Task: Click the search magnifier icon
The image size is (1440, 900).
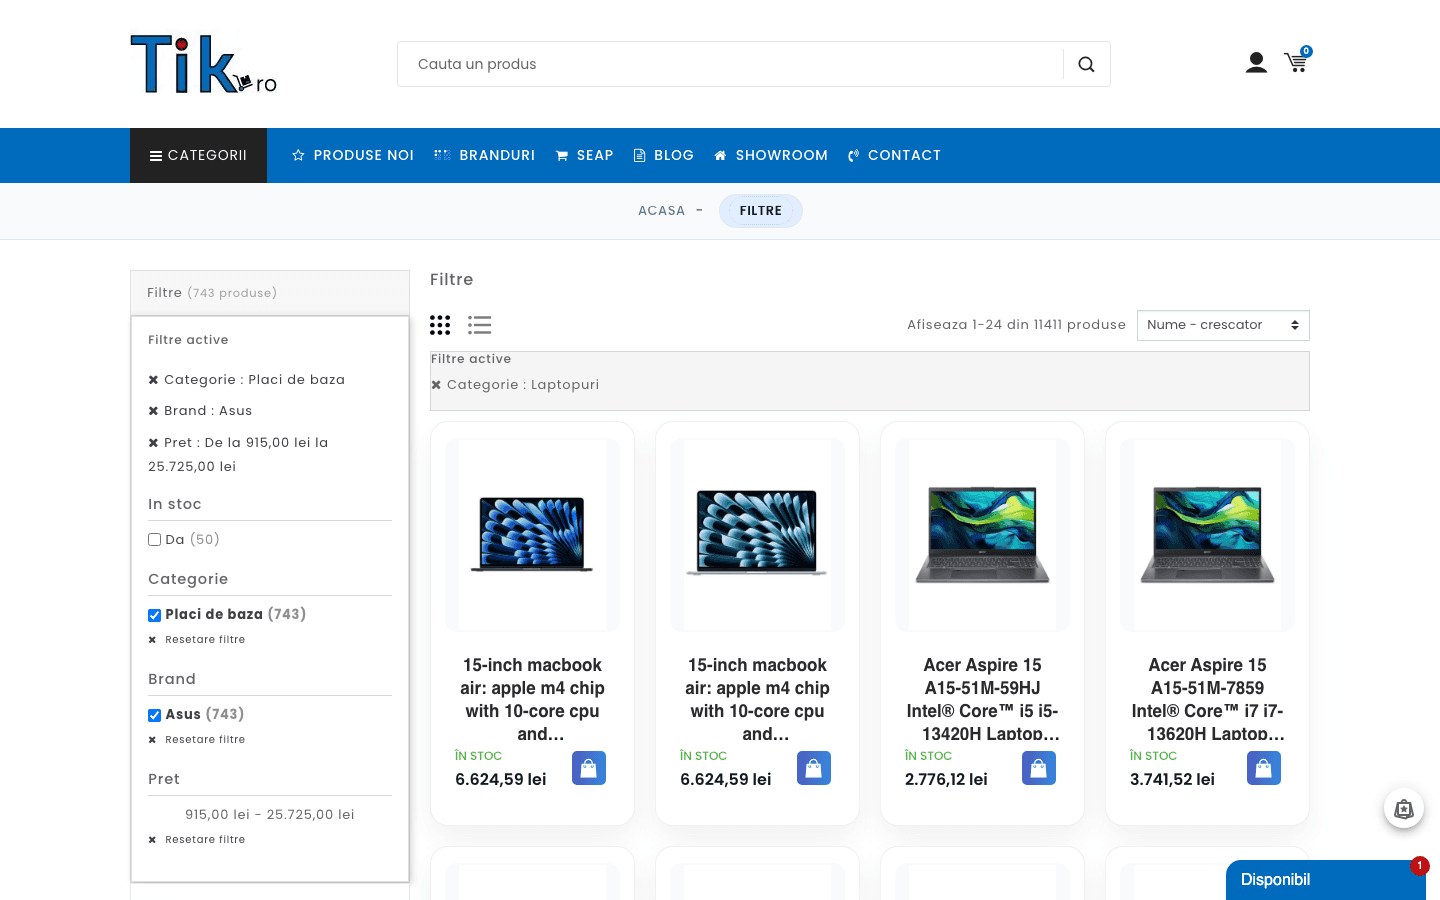Action: click(x=1086, y=64)
